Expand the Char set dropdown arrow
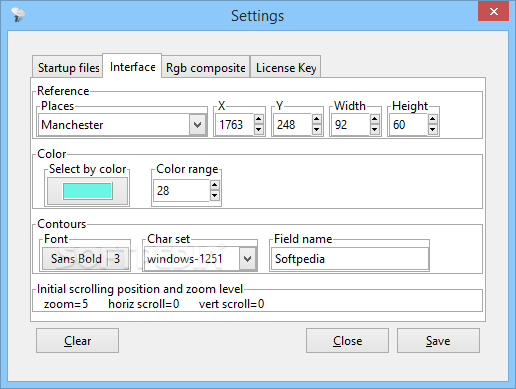The image size is (516, 389). pyautogui.click(x=247, y=259)
